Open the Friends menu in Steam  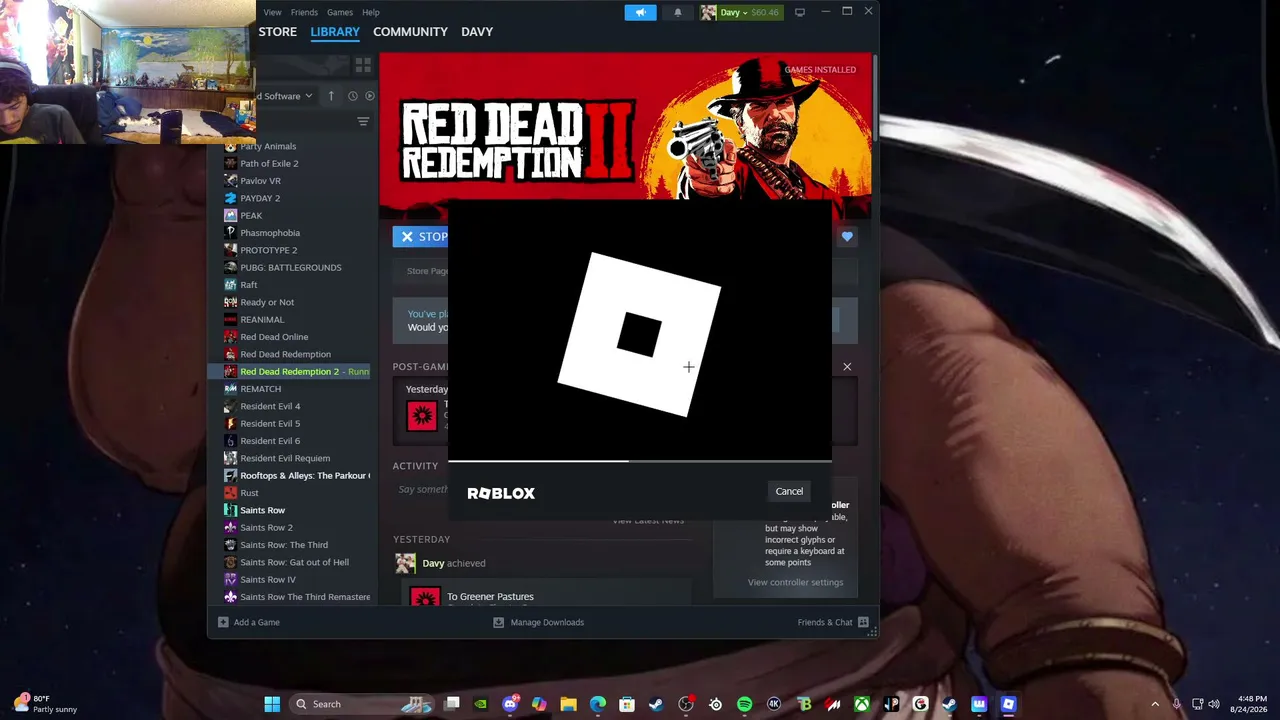(304, 12)
